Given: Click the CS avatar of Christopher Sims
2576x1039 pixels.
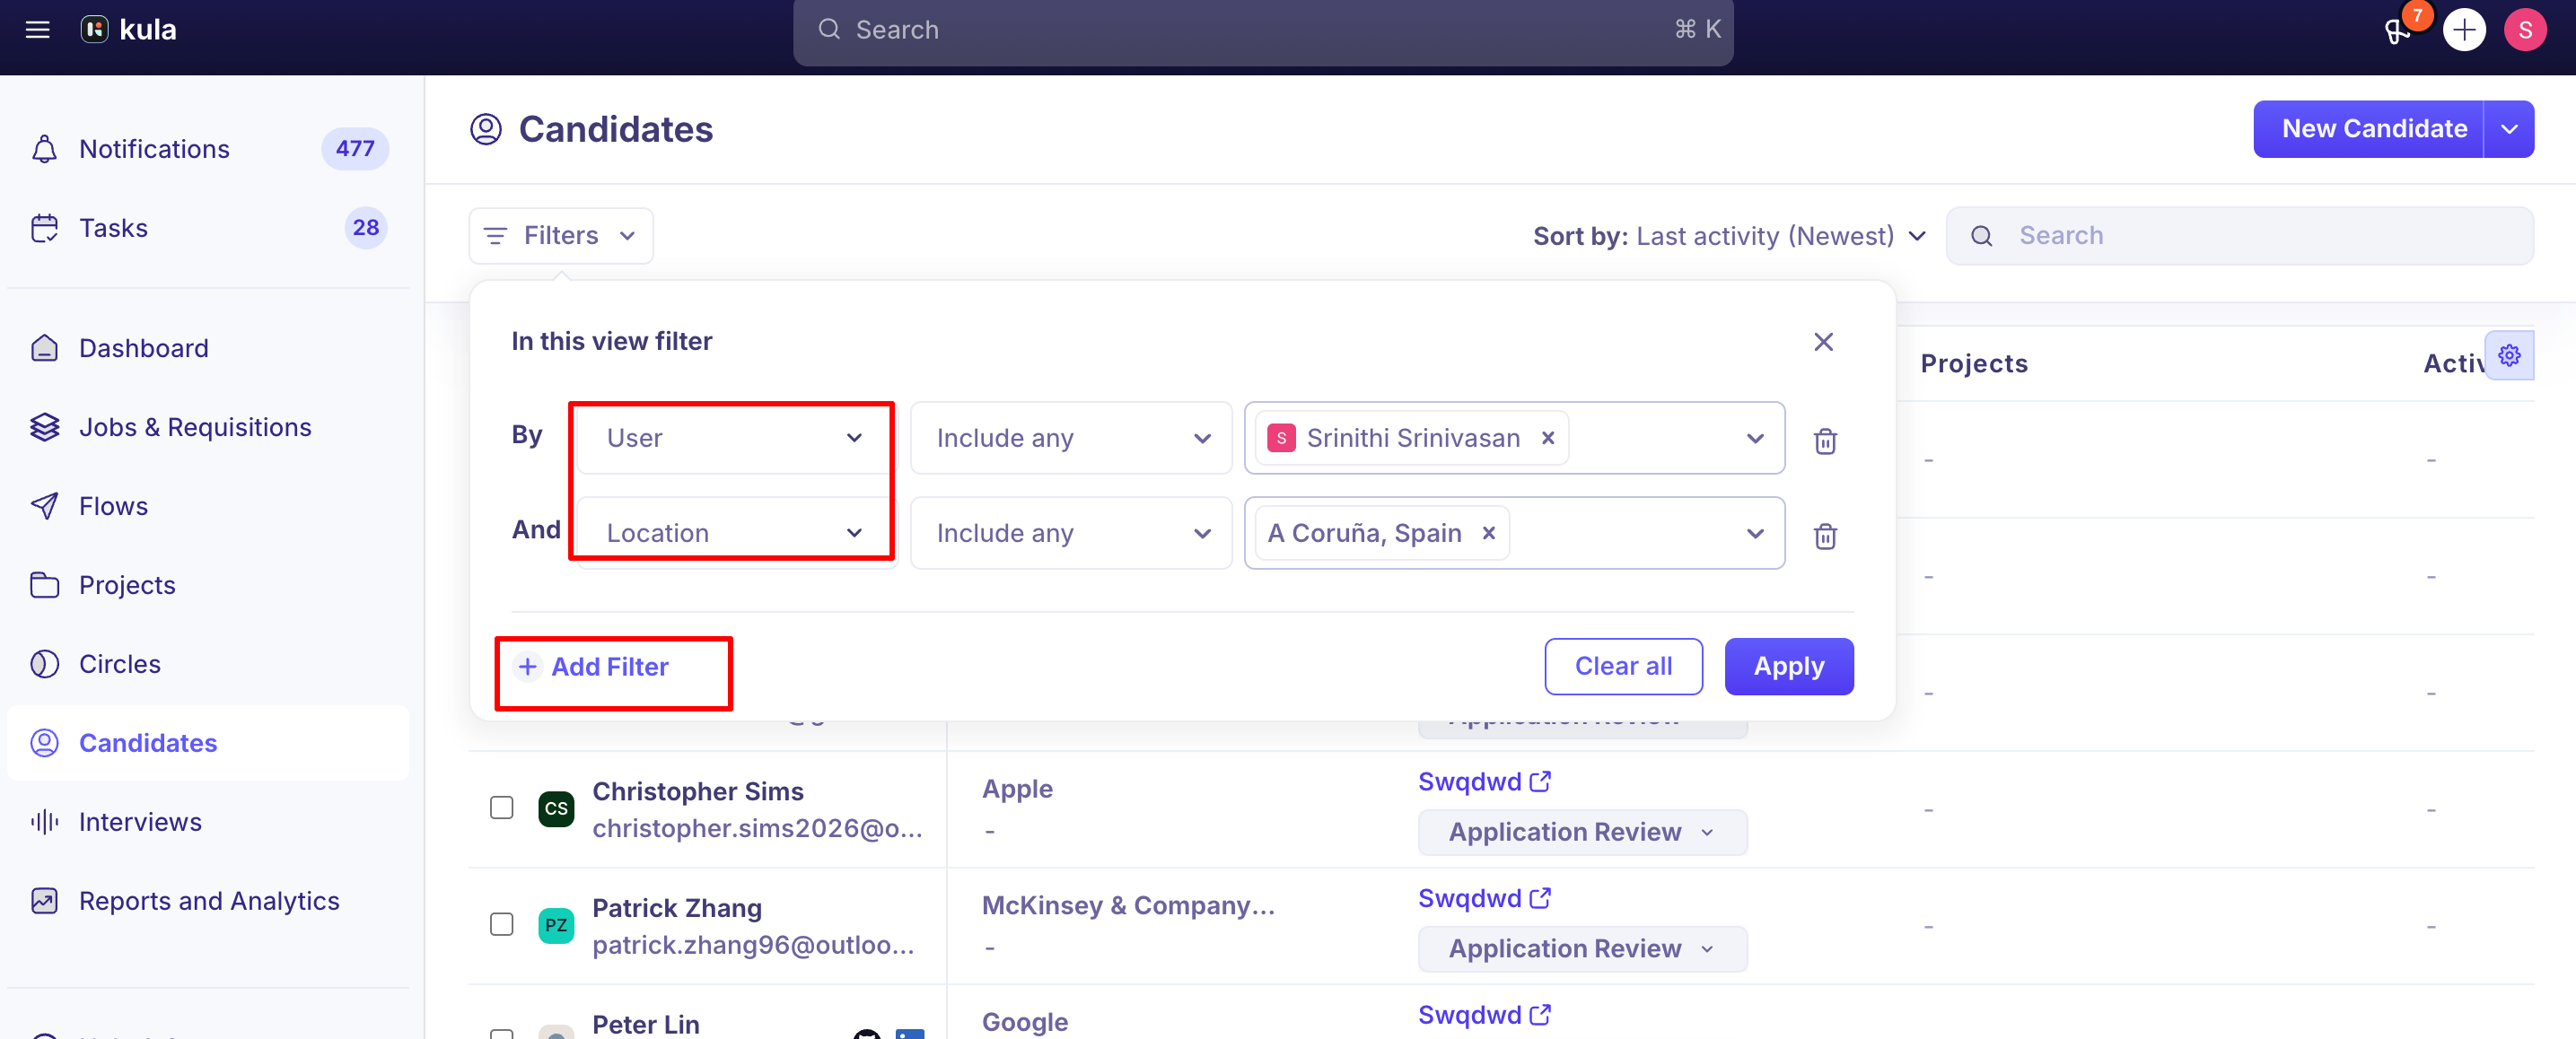Looking at the screenshot, I should [x=556, y=808].
